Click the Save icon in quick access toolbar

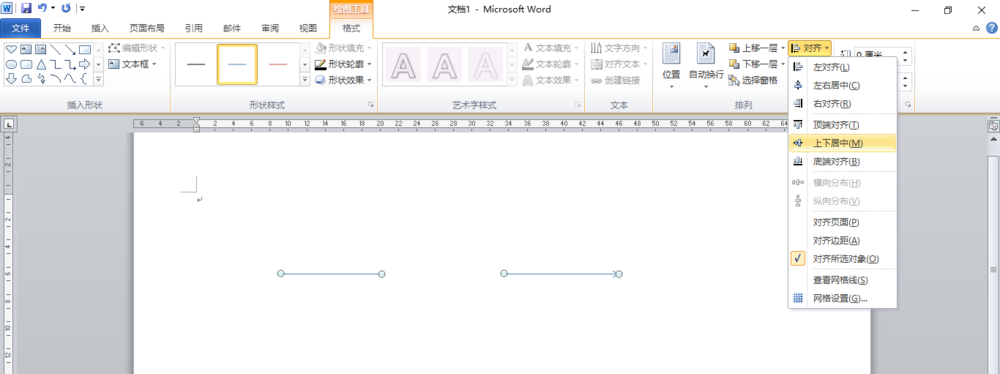[26, 9]
